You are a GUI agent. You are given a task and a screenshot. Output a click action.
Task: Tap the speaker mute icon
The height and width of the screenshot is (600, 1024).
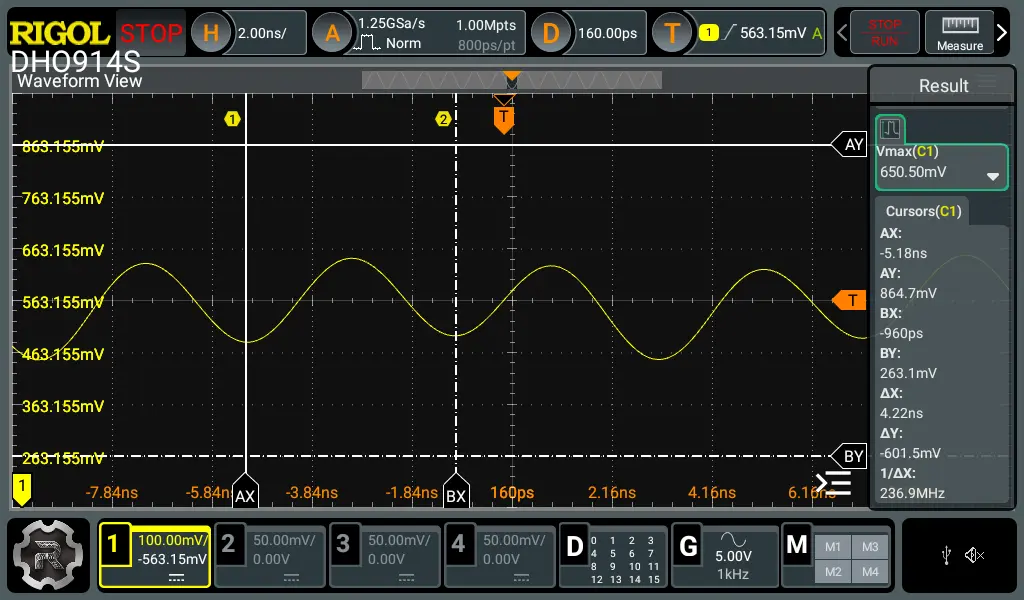tap(974, 556)
